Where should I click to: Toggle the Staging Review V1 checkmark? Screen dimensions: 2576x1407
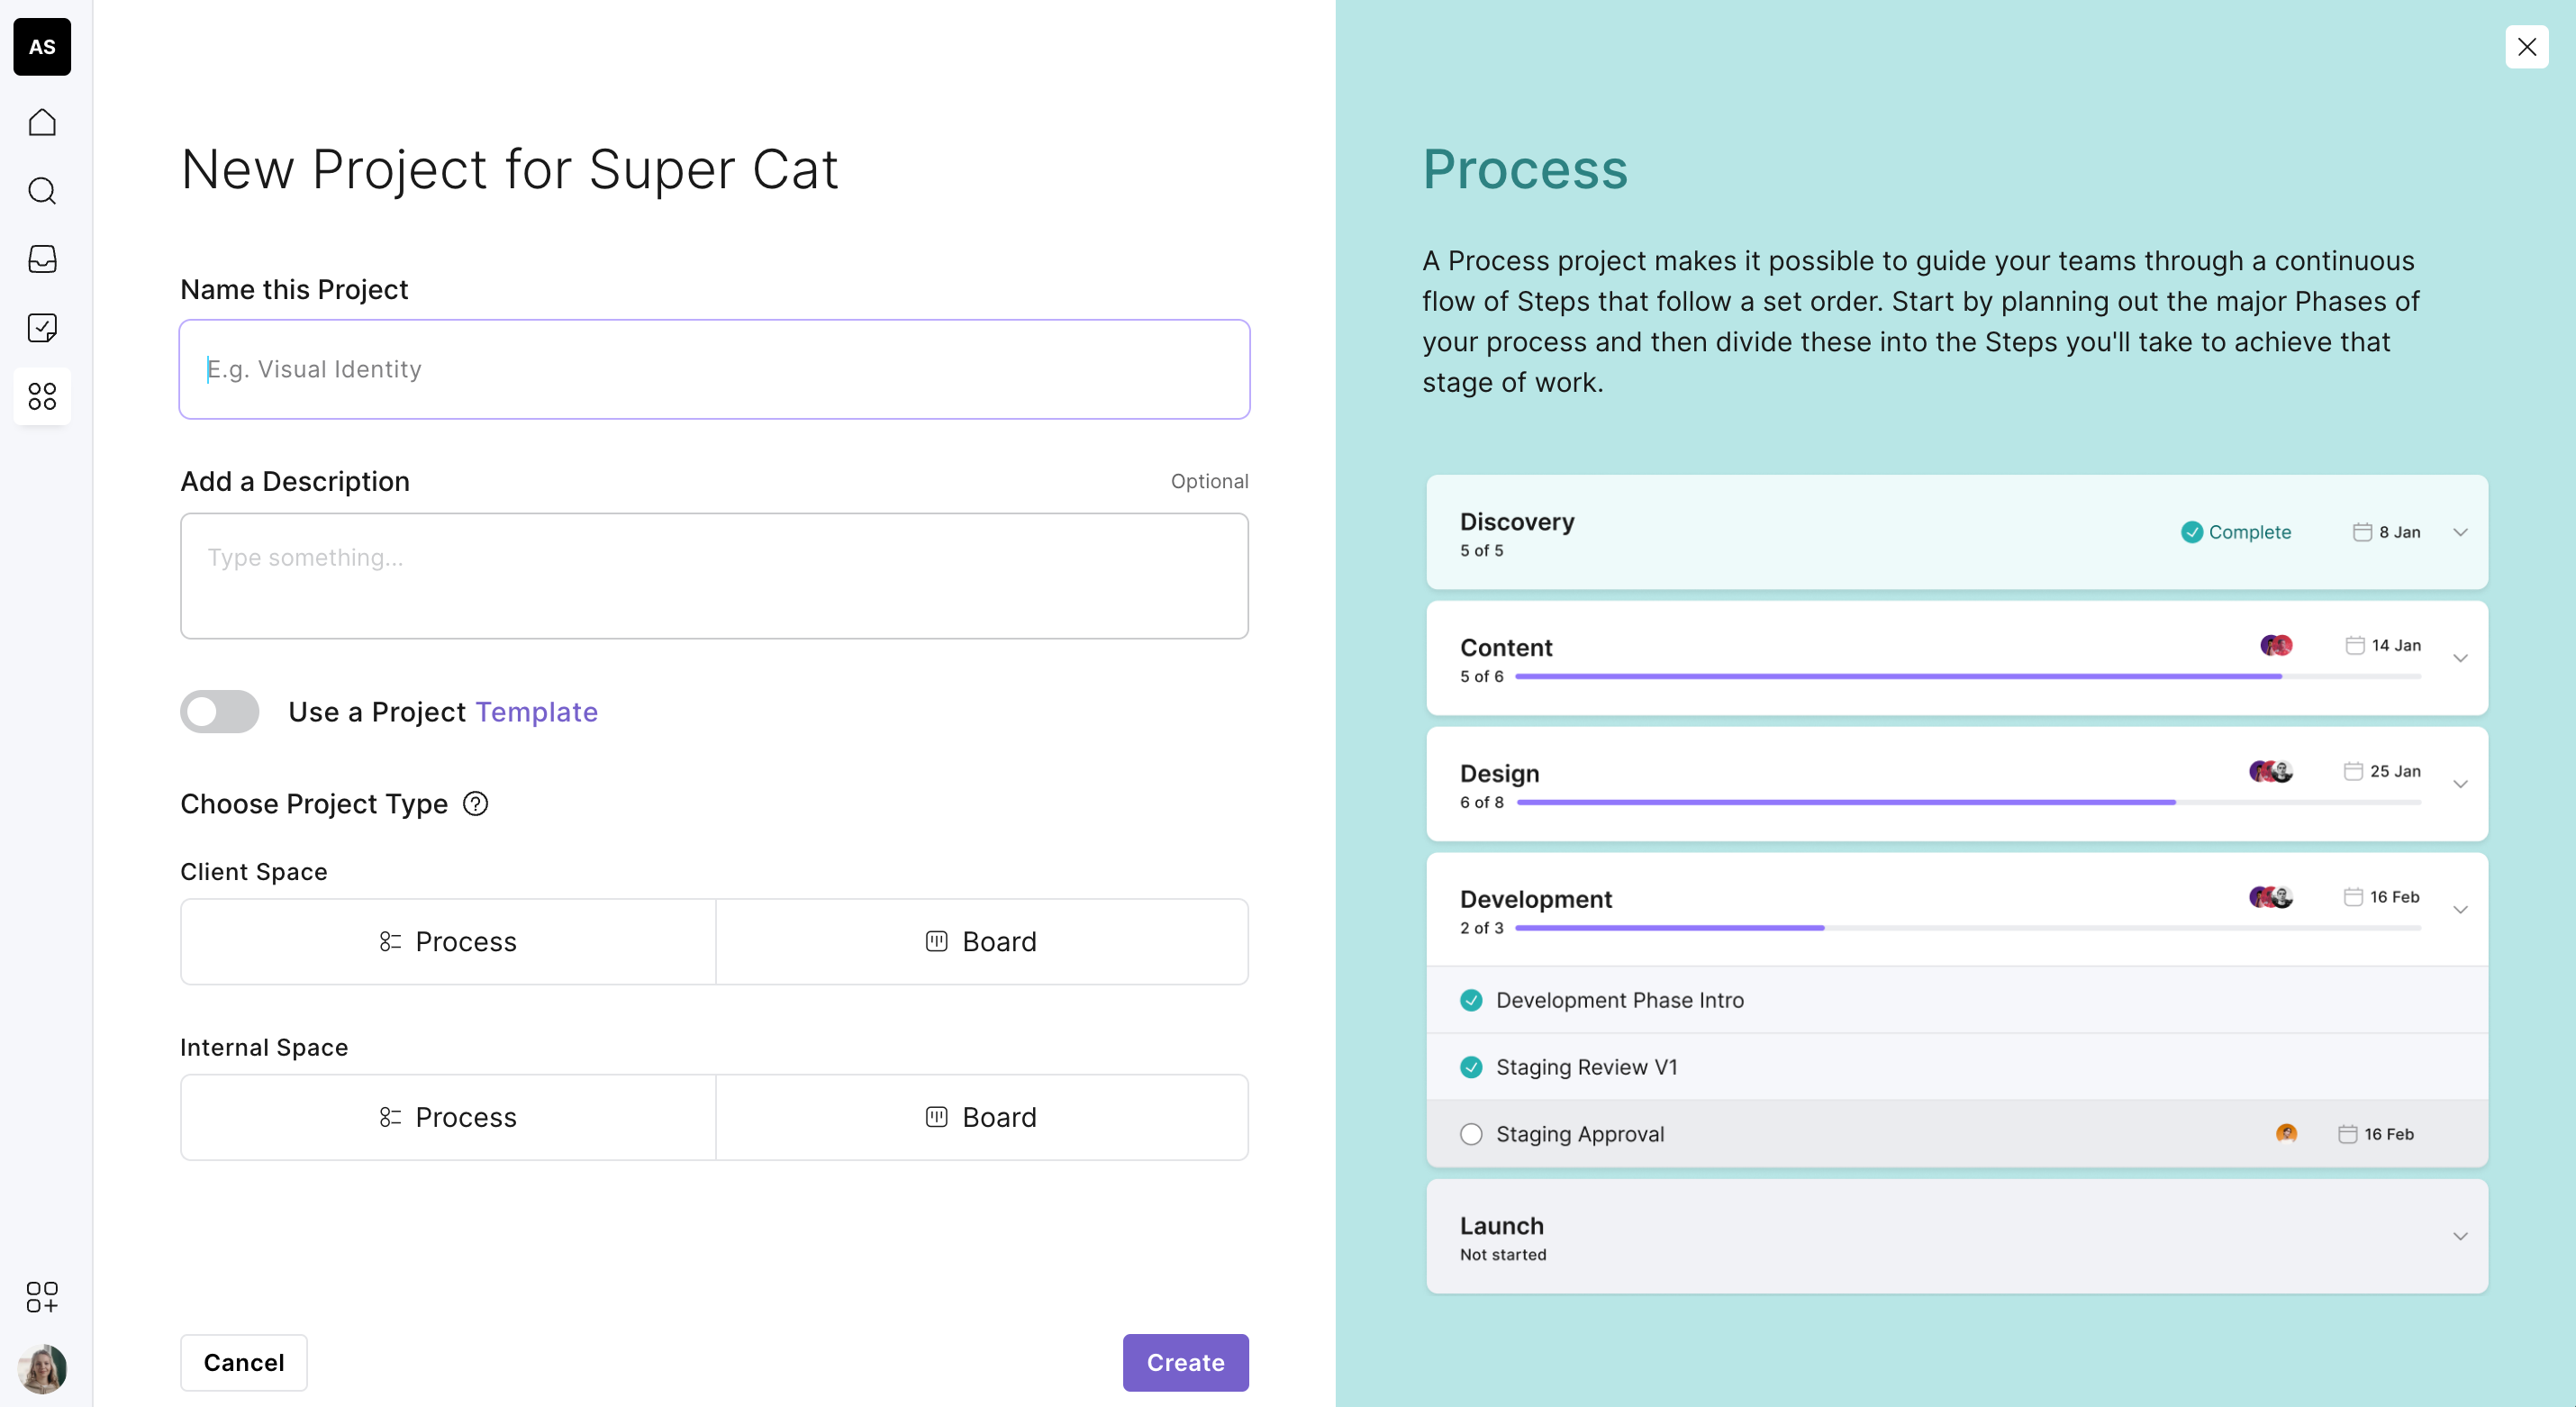1471,1067
